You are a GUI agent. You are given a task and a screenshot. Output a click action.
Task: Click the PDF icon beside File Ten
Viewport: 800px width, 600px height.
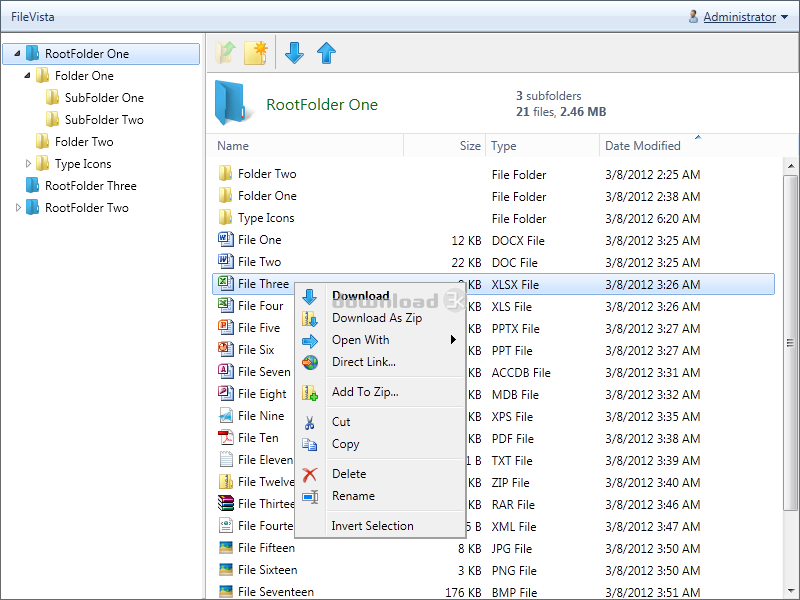(226, 437)
